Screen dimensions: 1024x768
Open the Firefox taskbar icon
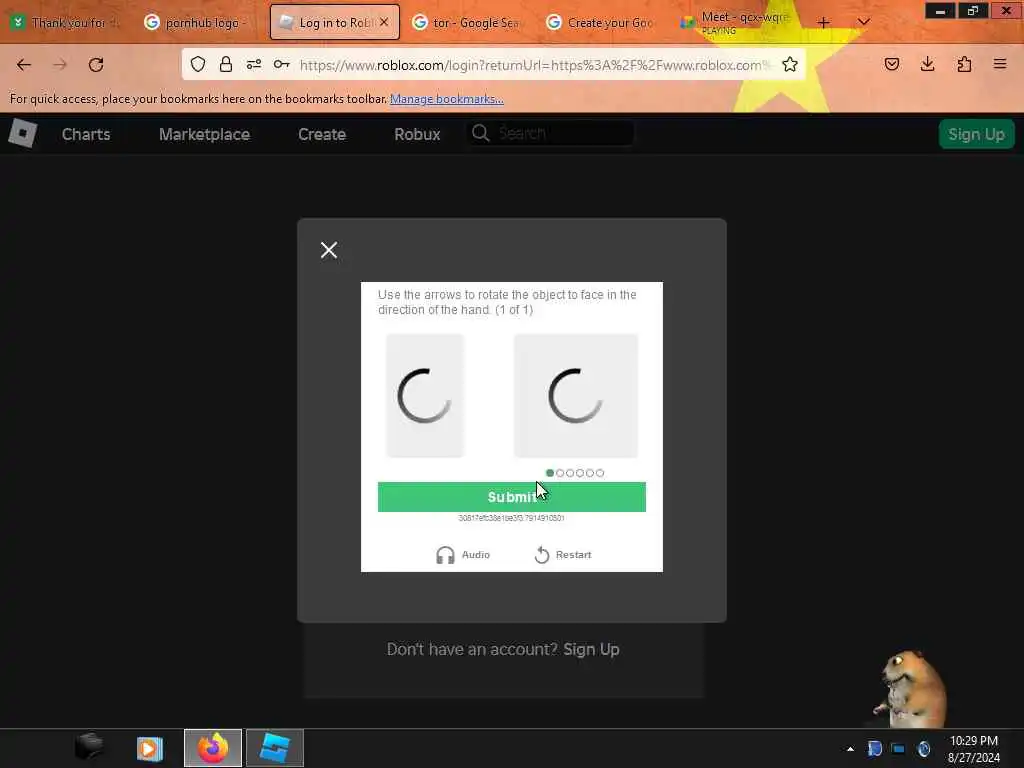point(213,748)
